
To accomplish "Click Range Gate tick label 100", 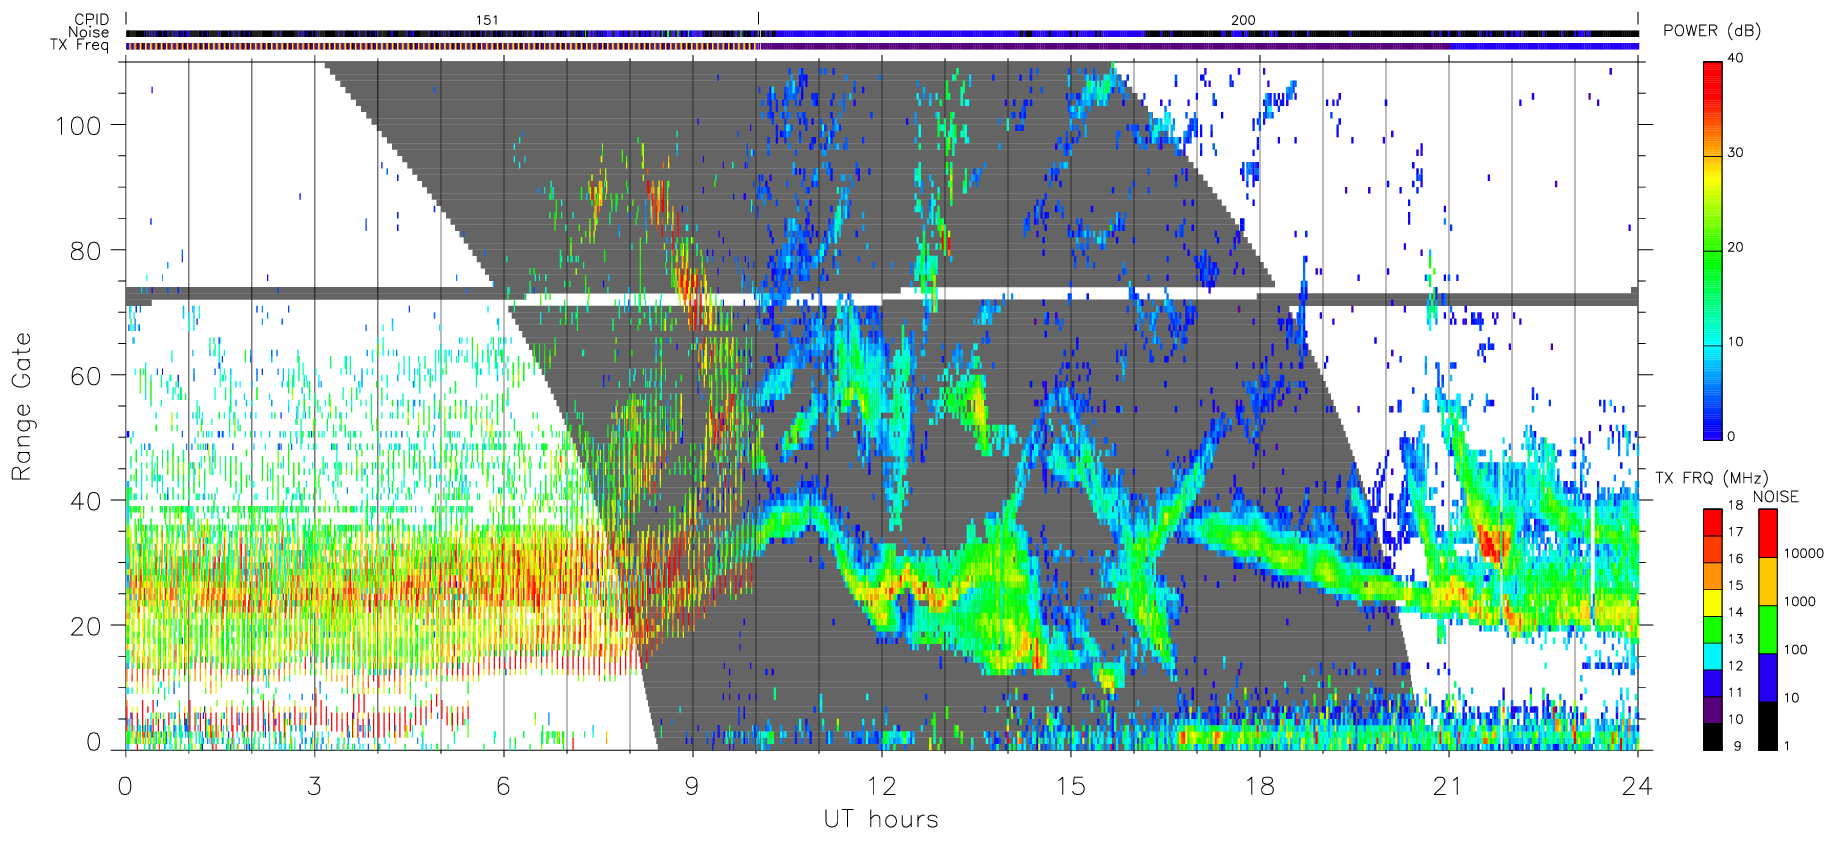I will 78,126.
